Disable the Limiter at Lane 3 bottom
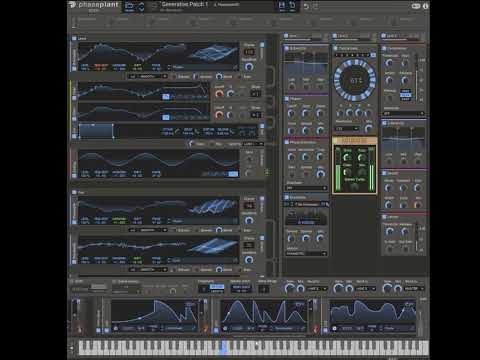This screenshot has height=360, width=480. click(384, 217)
